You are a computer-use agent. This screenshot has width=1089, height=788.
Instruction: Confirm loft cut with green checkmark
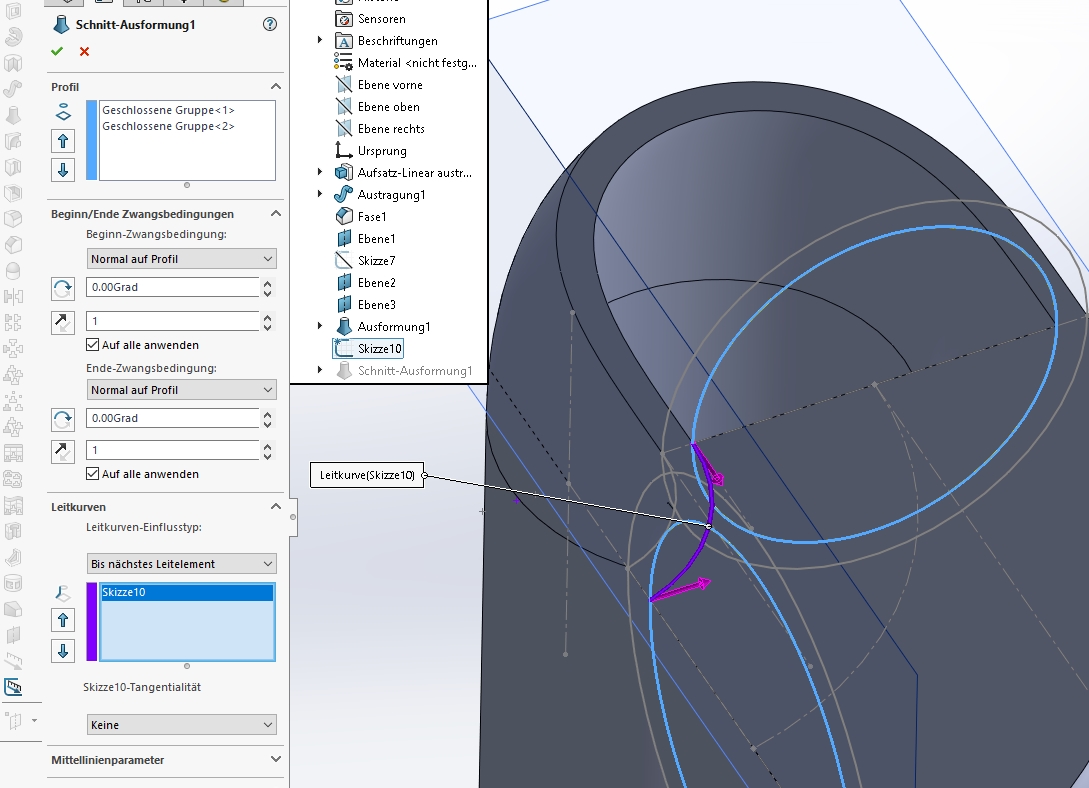click(x=57, y=51)
